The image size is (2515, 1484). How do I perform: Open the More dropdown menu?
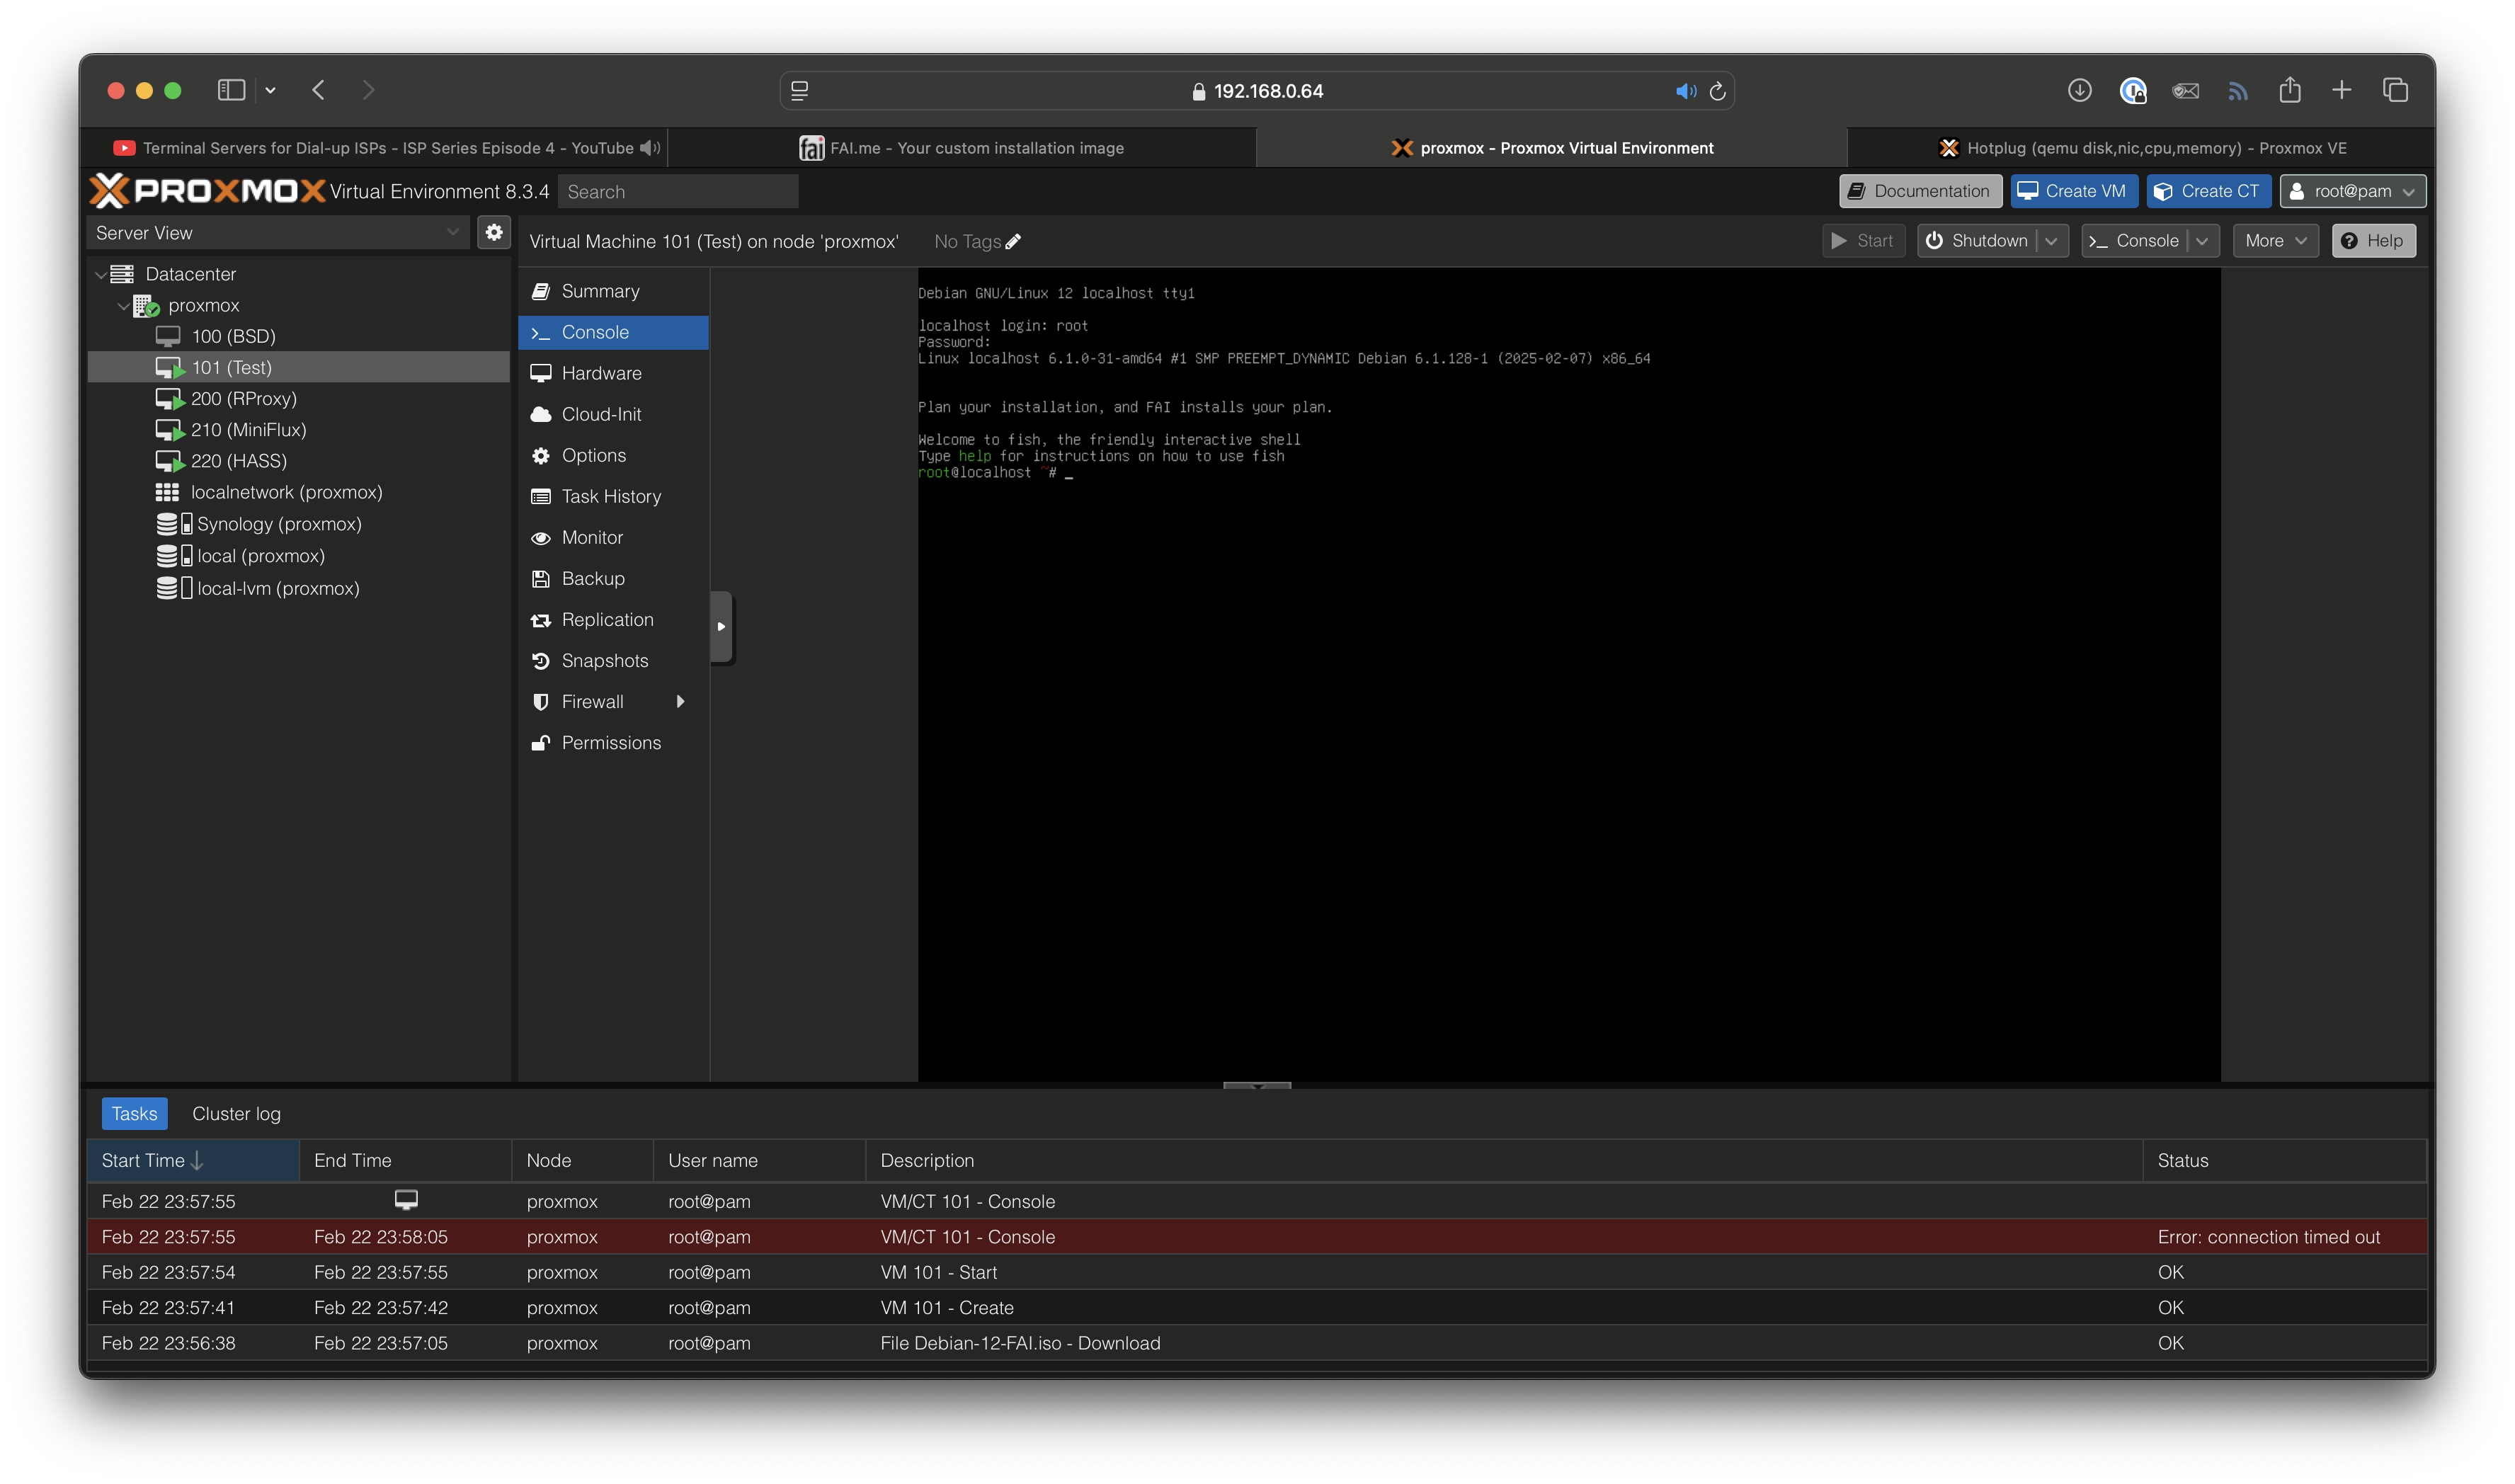(x=2275, y=241)
